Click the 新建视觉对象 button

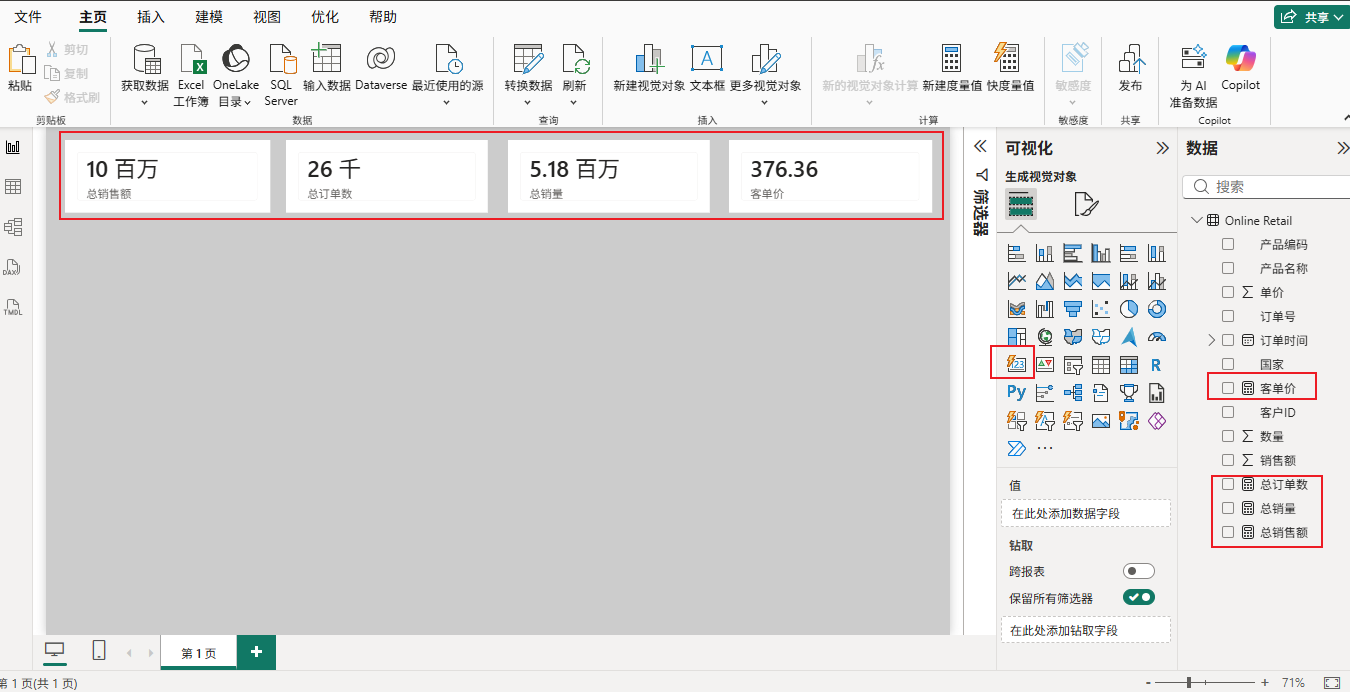649,69
